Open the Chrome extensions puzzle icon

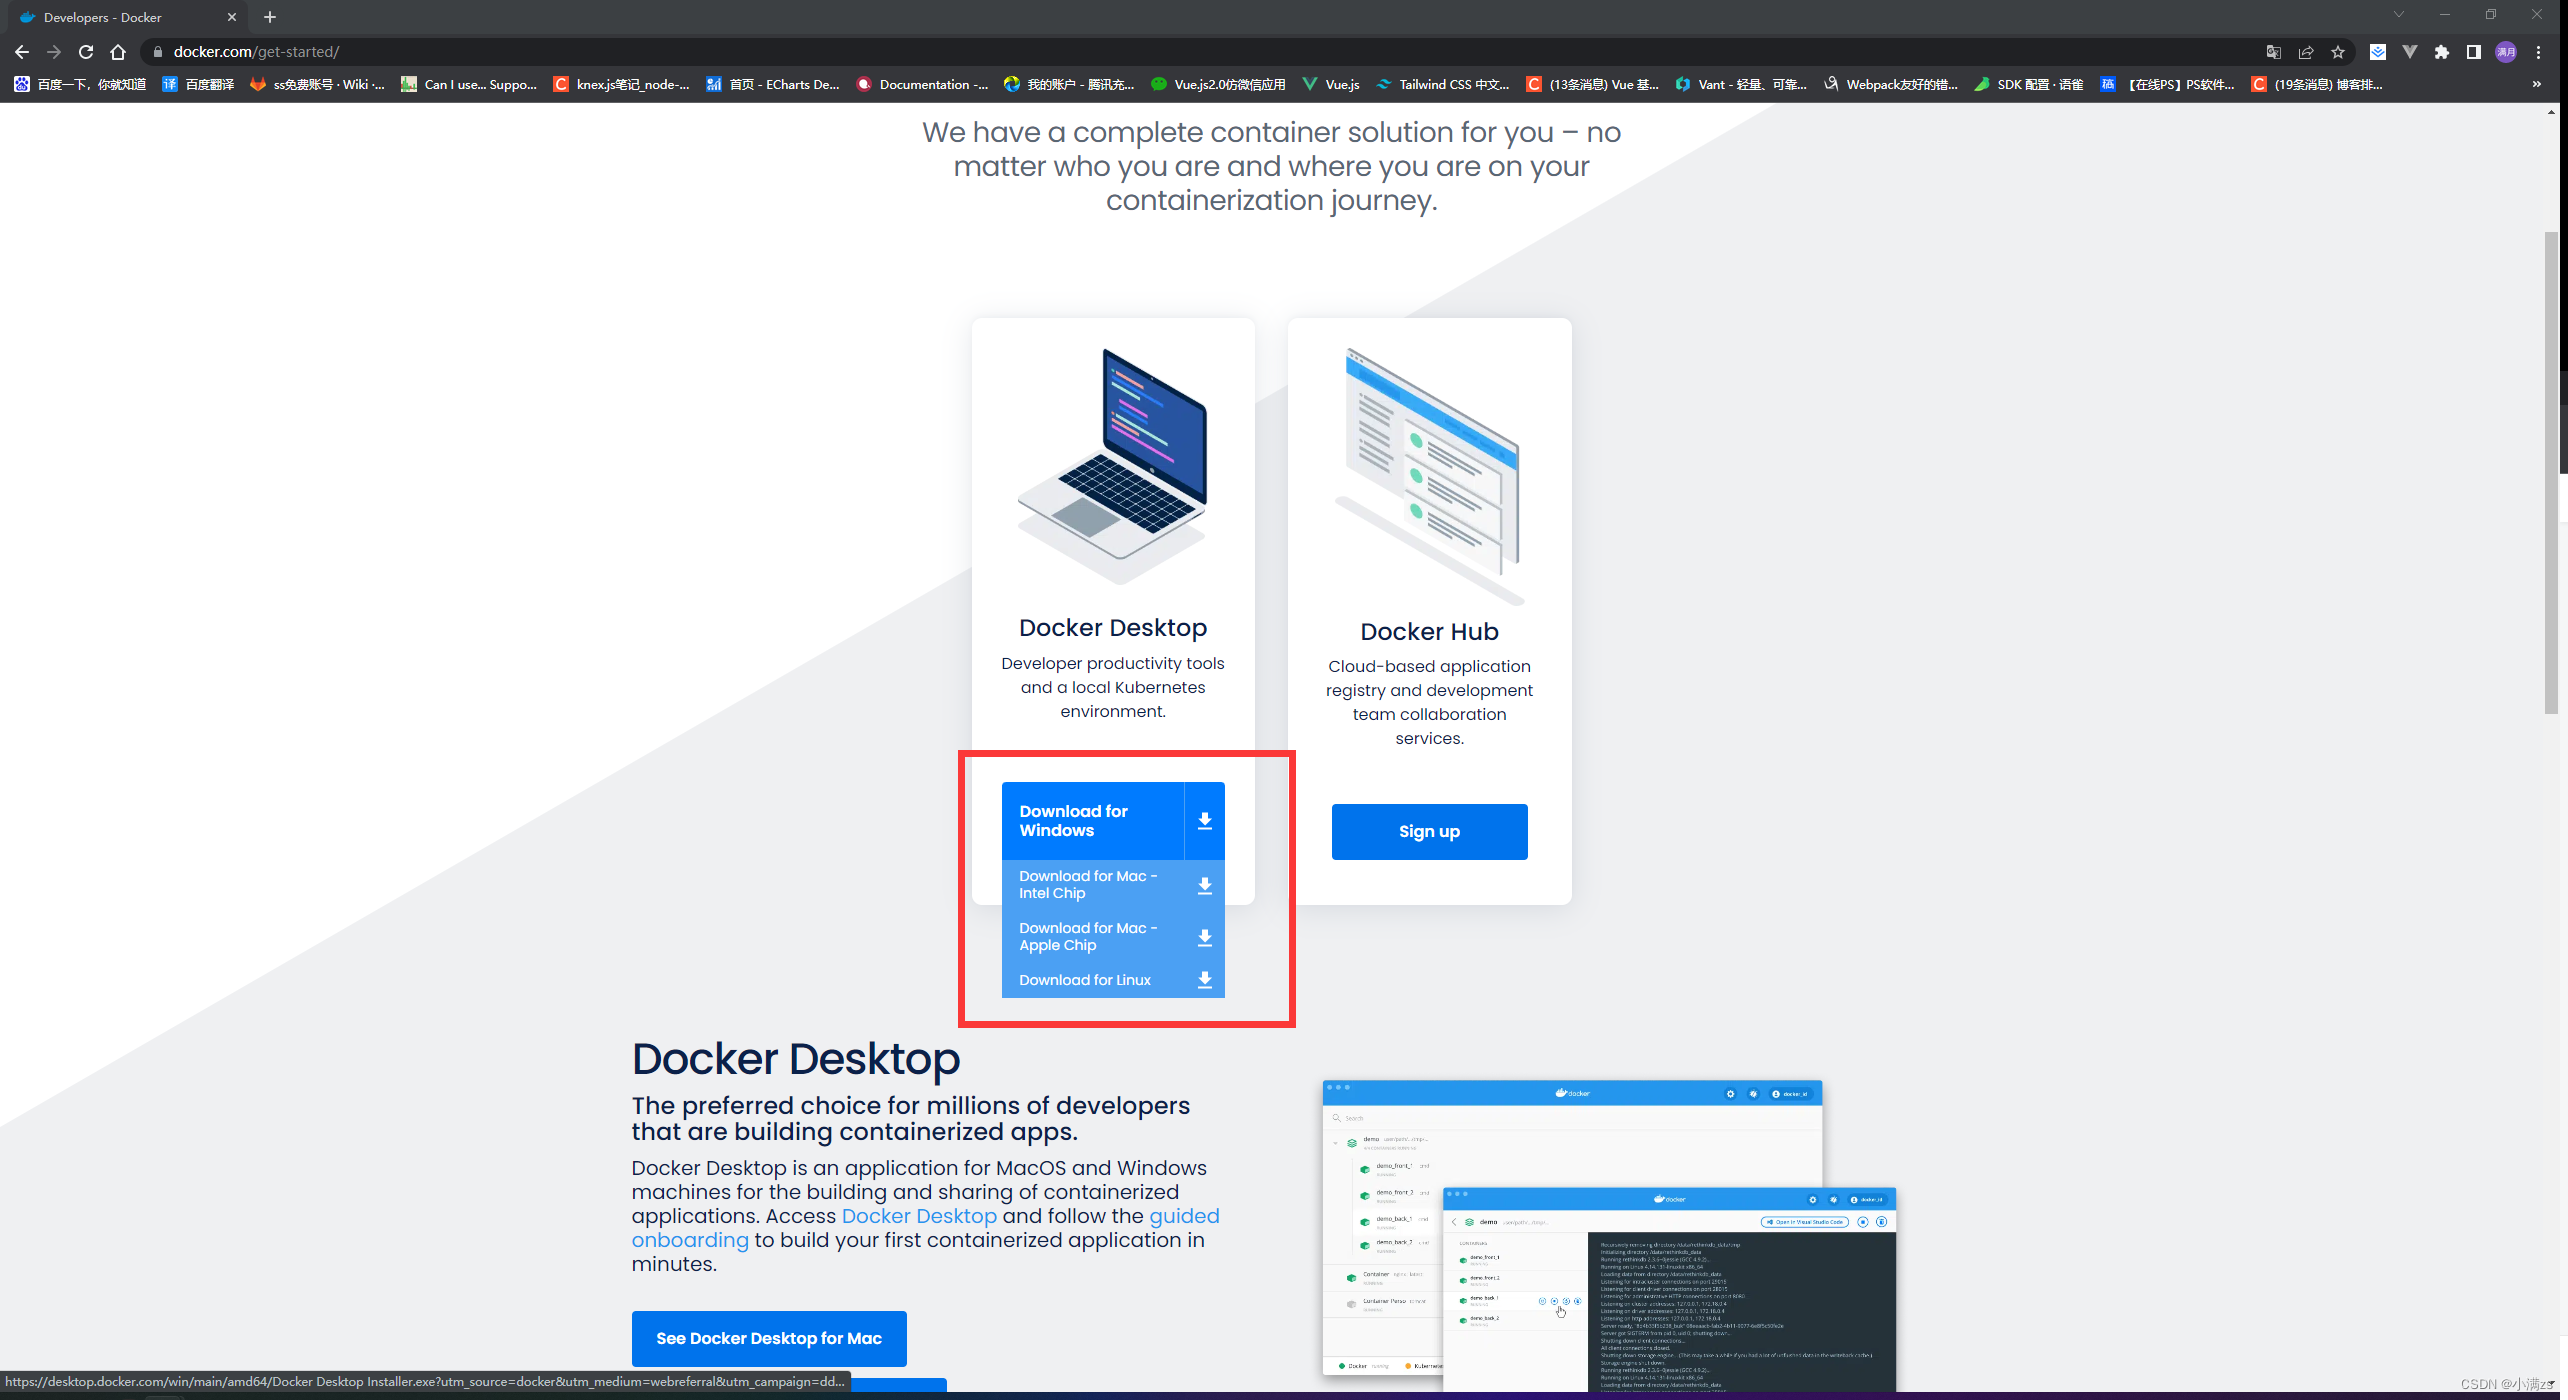(x=2440, y=51)
